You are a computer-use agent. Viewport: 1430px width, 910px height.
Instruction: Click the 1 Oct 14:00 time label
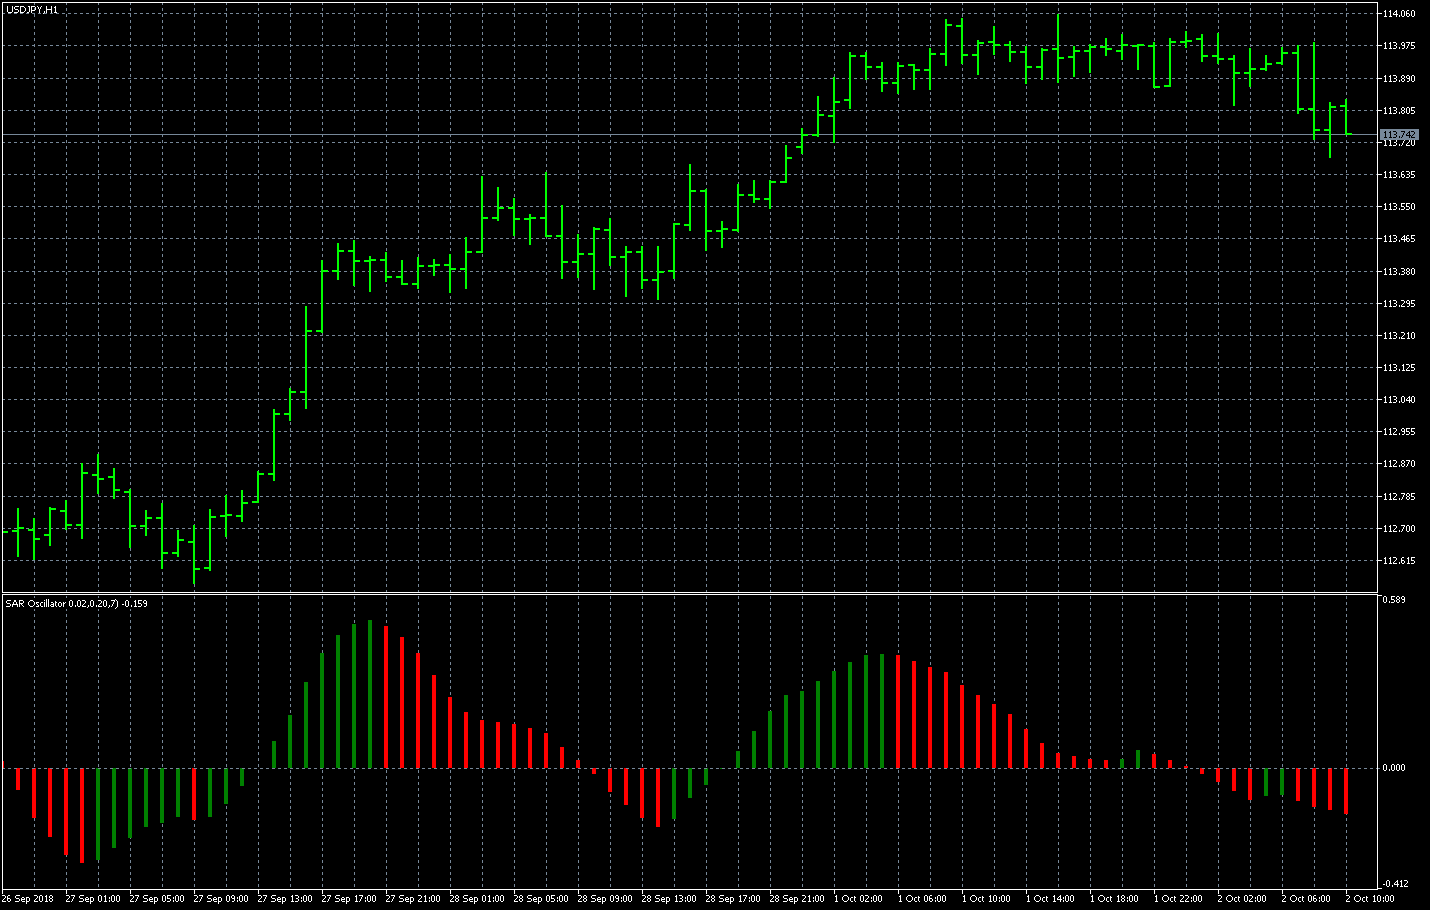[x=1050, y=899]
